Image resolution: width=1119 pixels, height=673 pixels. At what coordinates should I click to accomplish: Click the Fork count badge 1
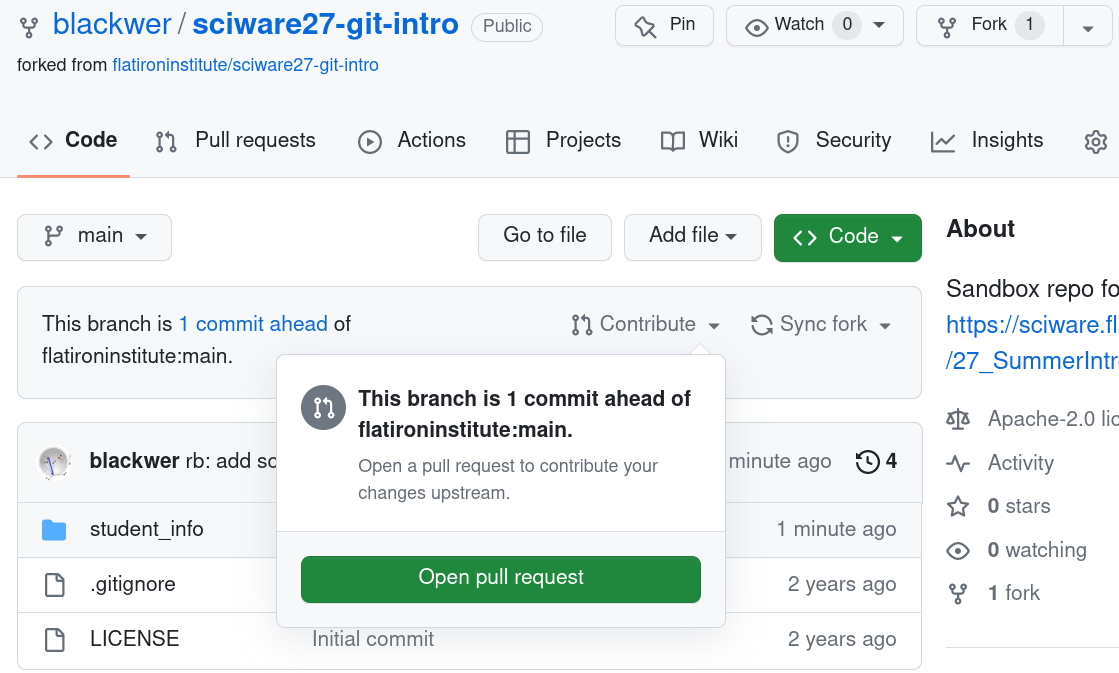pos(1030,25)
